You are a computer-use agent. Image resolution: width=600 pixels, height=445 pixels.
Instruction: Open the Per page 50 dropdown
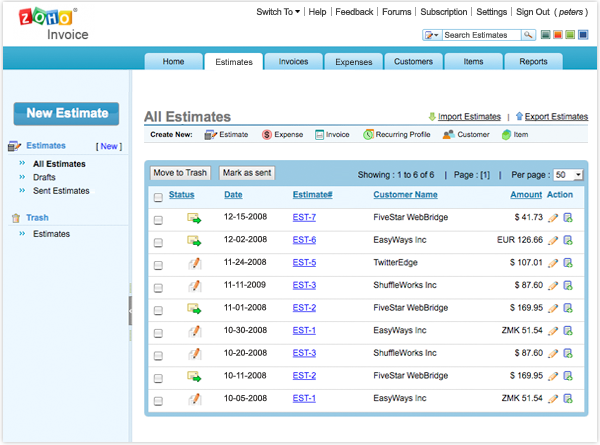(568, 175)
